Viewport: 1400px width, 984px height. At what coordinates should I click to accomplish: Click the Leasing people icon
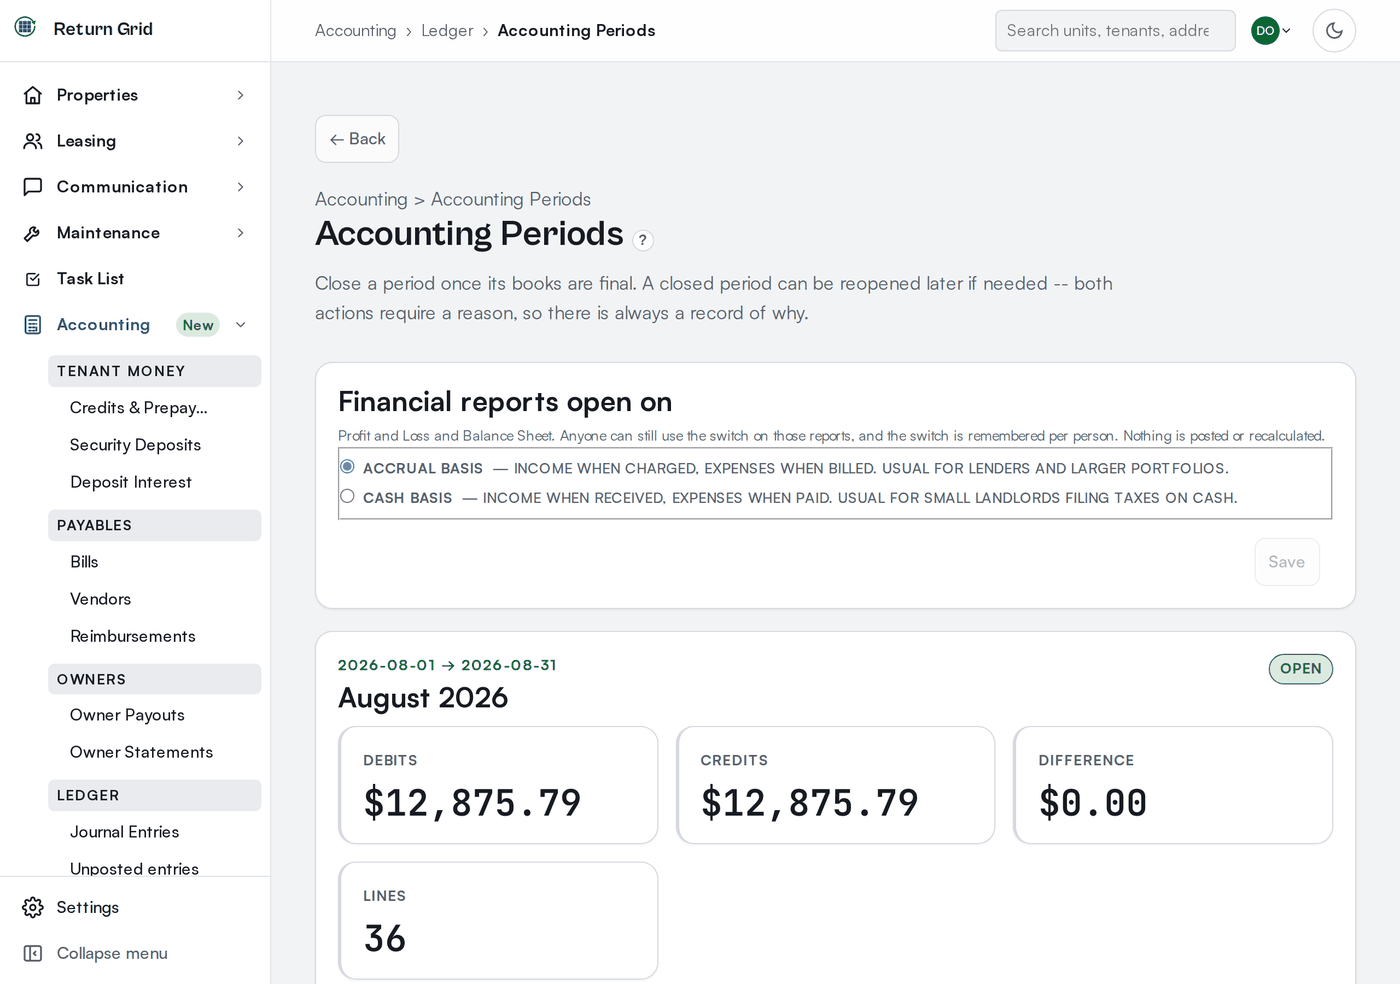pyautogui.click(x=33, y=141)
